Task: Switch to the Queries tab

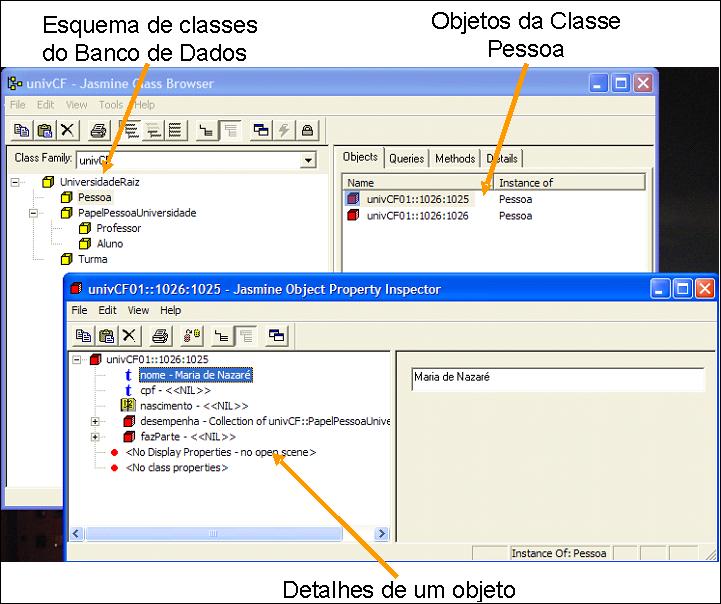Action: point(407,158)
